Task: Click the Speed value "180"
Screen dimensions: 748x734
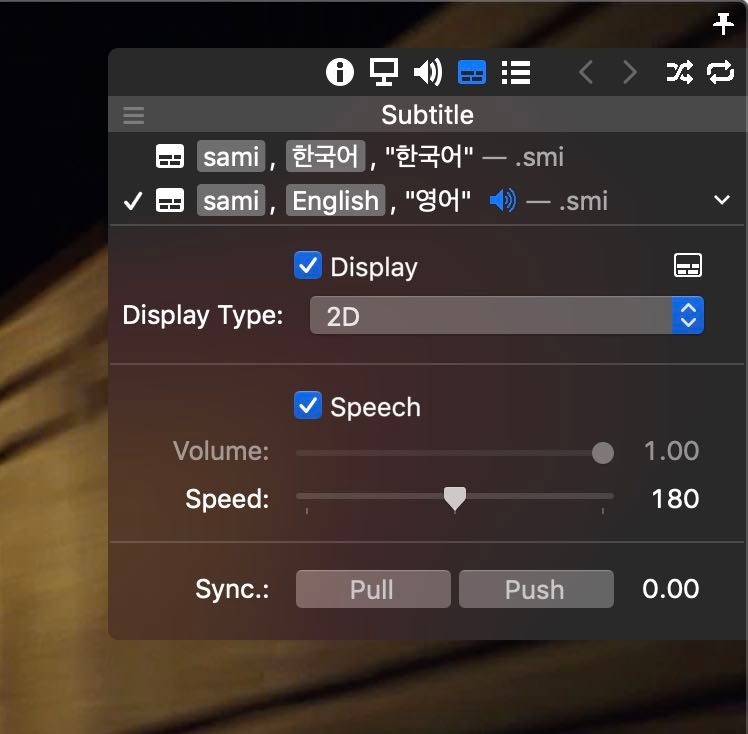Action: point(675,499)
